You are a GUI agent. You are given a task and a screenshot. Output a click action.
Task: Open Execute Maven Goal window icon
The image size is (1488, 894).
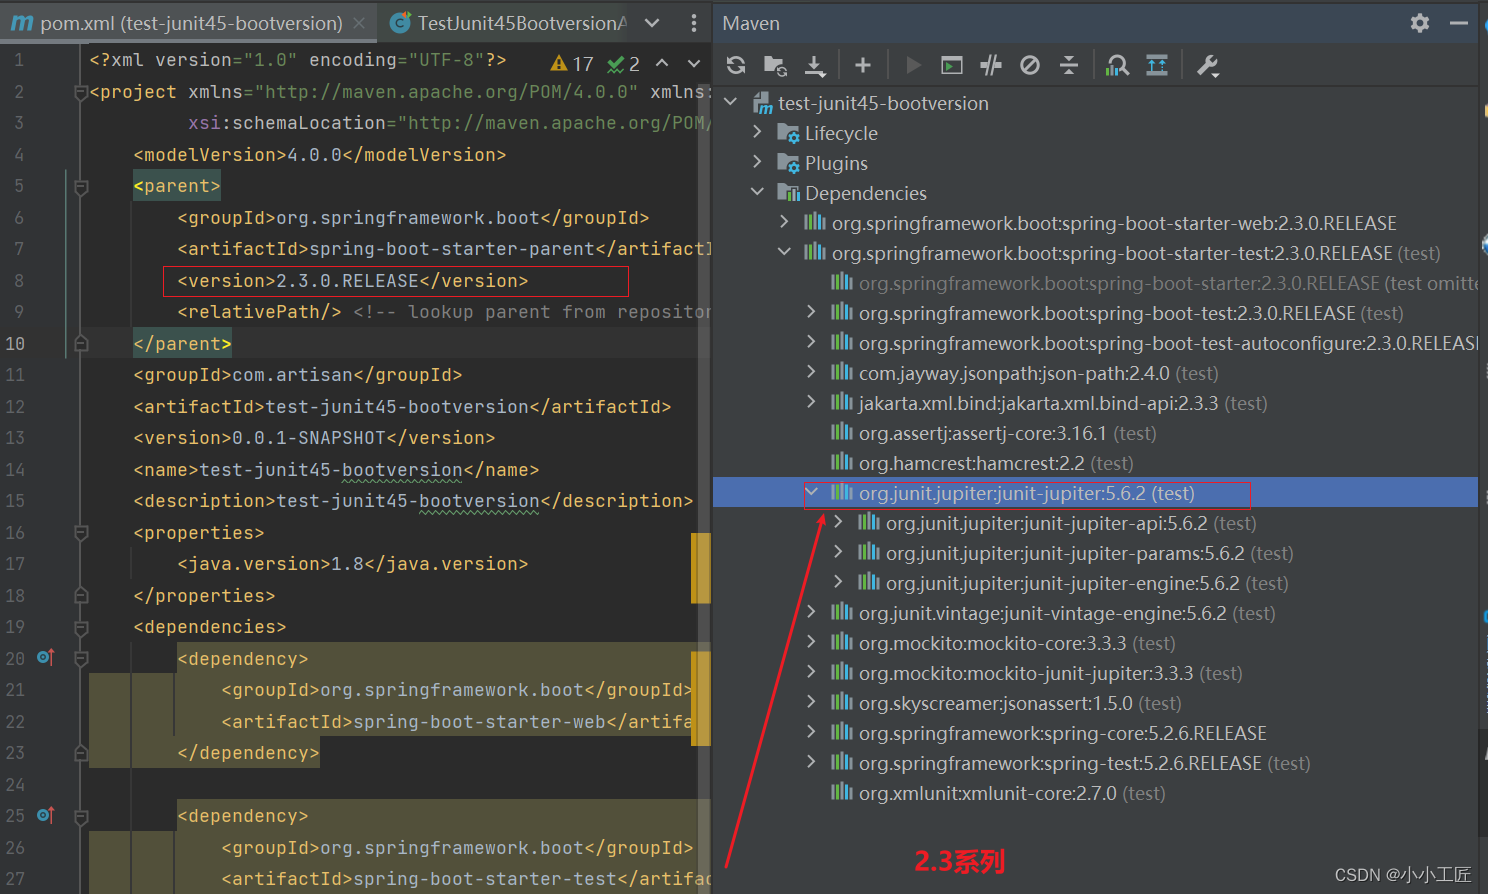point(952,65)
